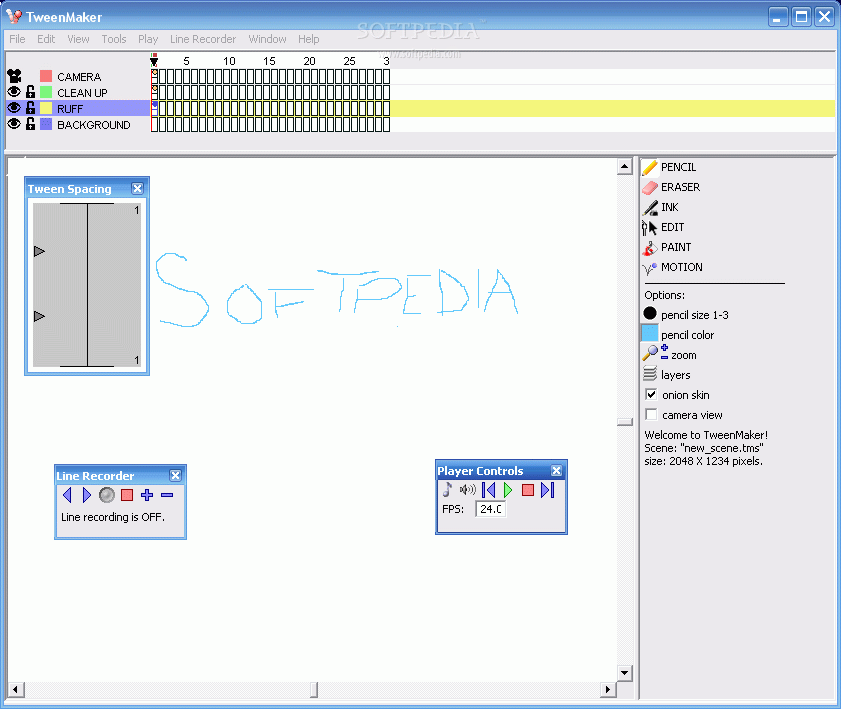
Task: Toggle visibility of the RUFF layer
Action: [x=14, y=108]
